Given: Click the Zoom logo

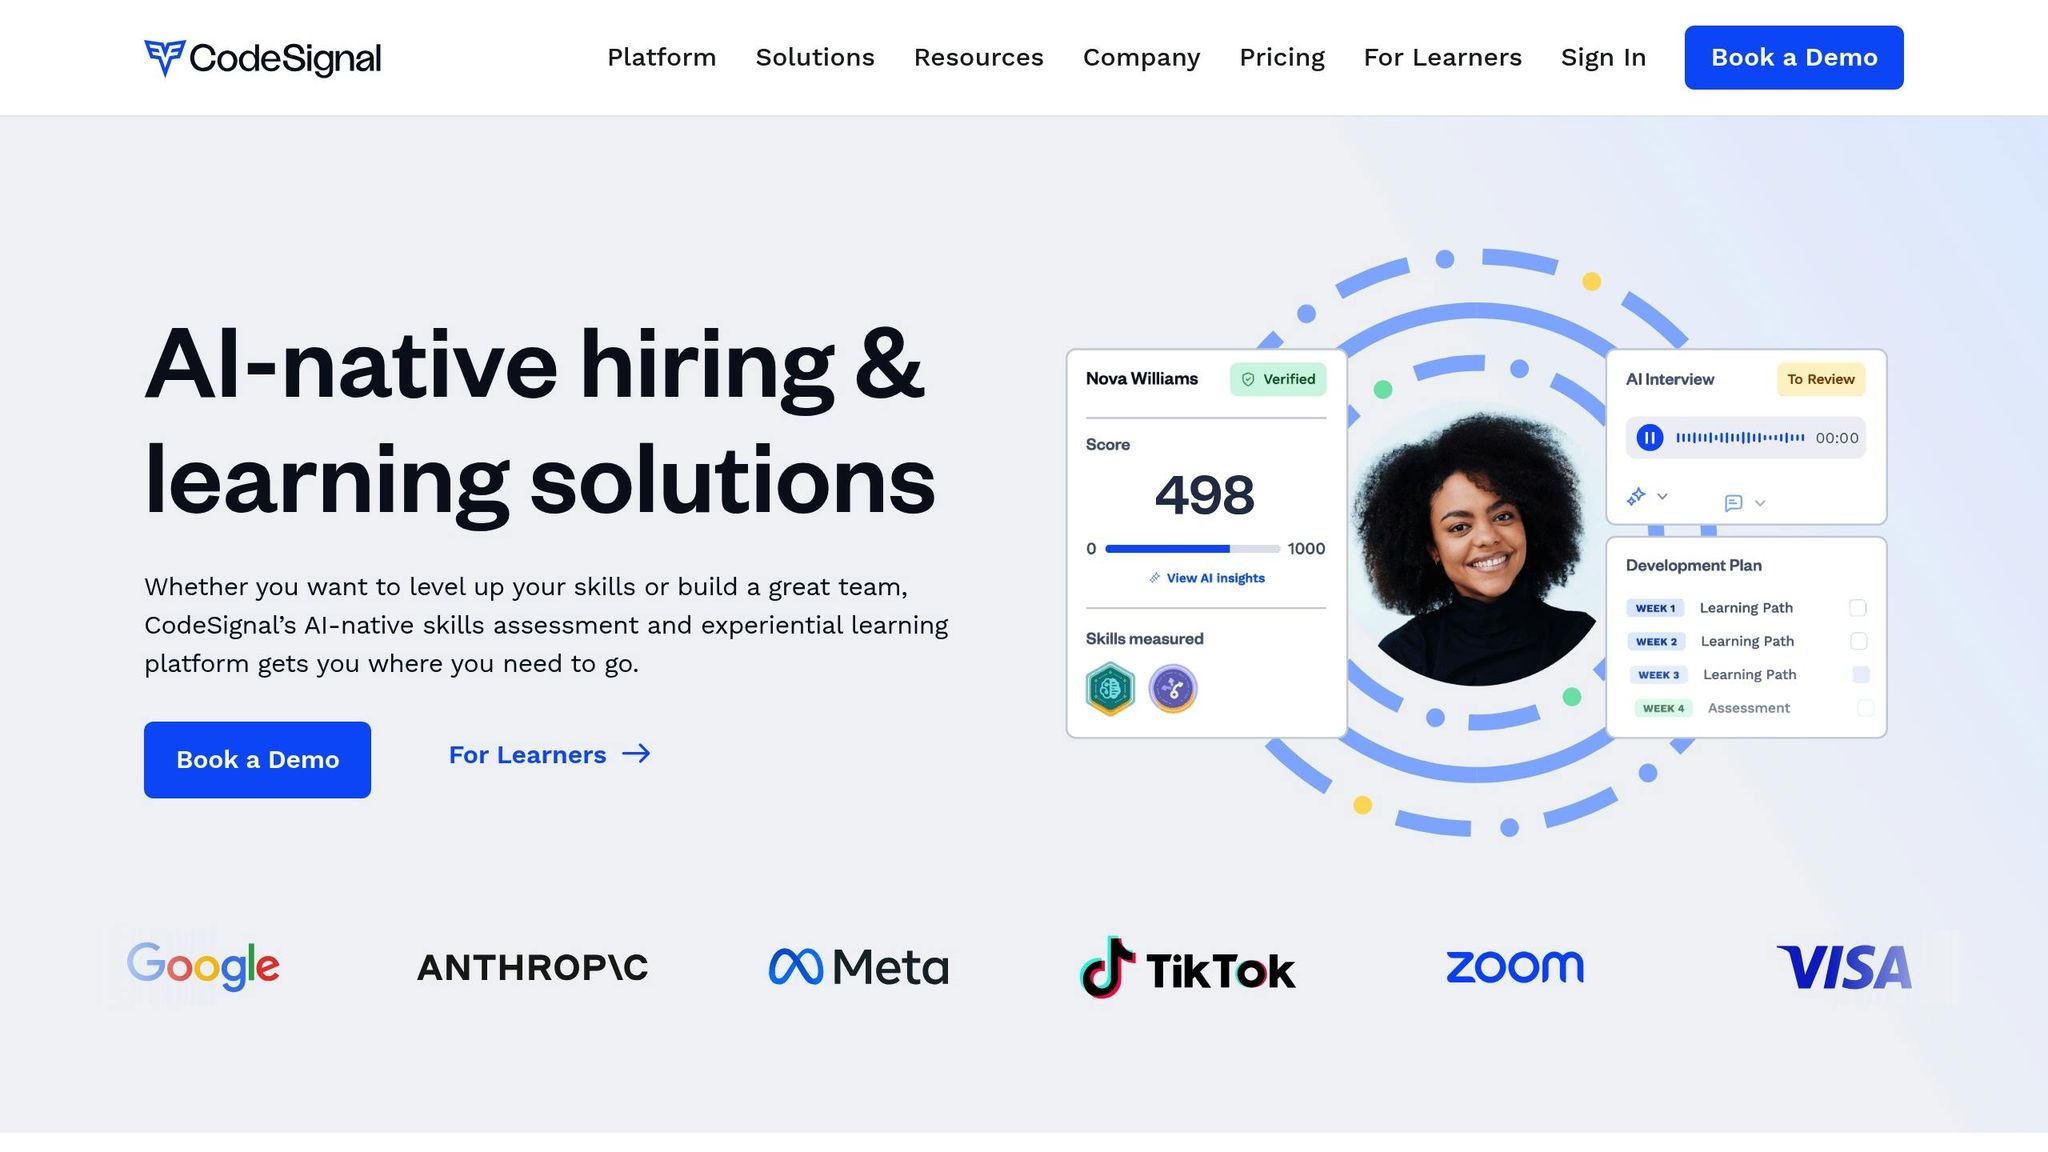Looking at the screenshot, I should [x=1515, y=967].
